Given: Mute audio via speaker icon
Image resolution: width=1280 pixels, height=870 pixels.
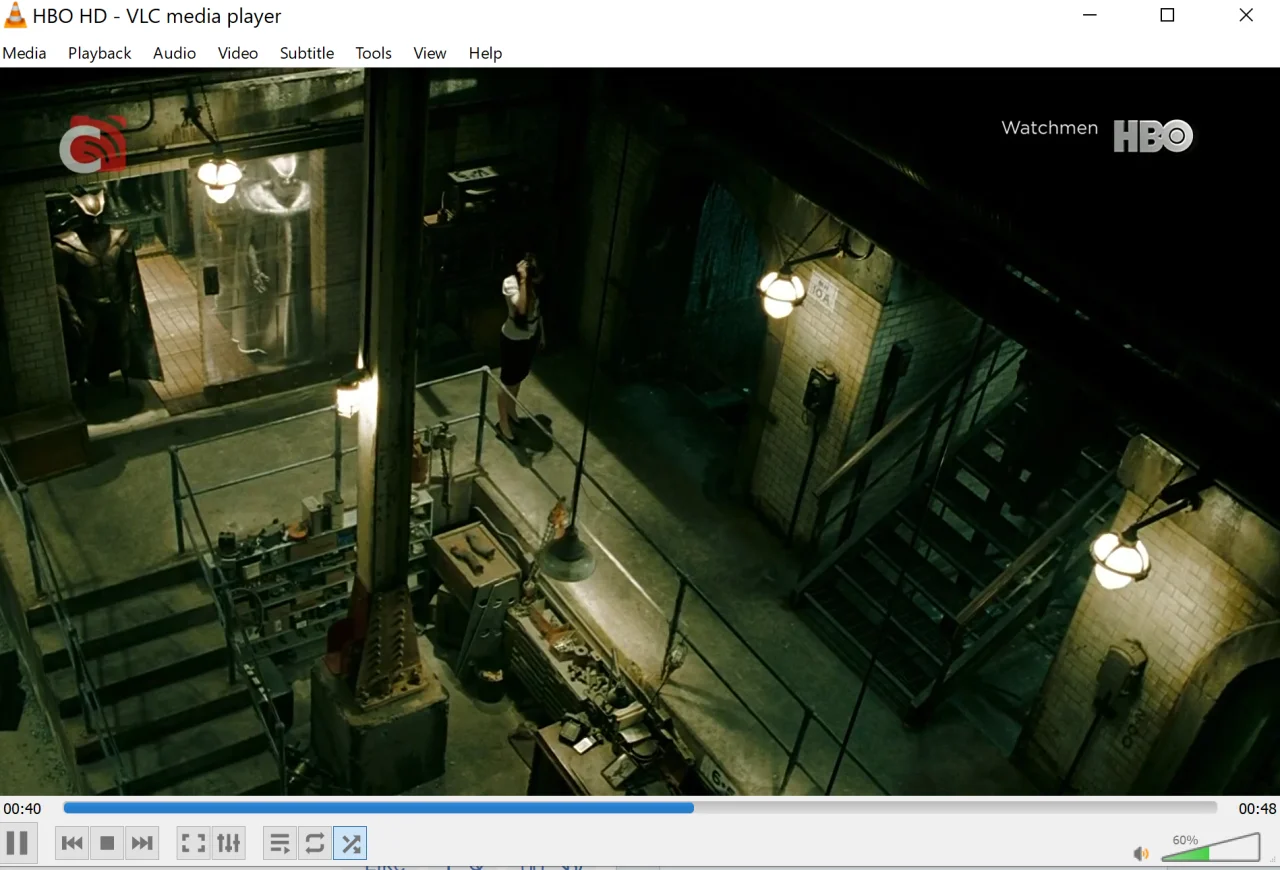Looking at the screenshot, I should point(1141,853).
